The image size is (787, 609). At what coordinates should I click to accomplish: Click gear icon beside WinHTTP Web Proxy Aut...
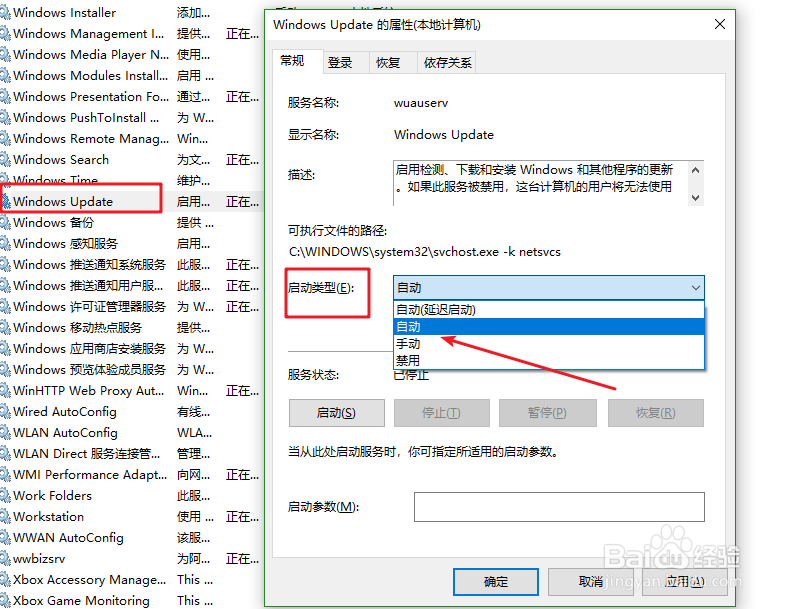[x=6, y=391]
